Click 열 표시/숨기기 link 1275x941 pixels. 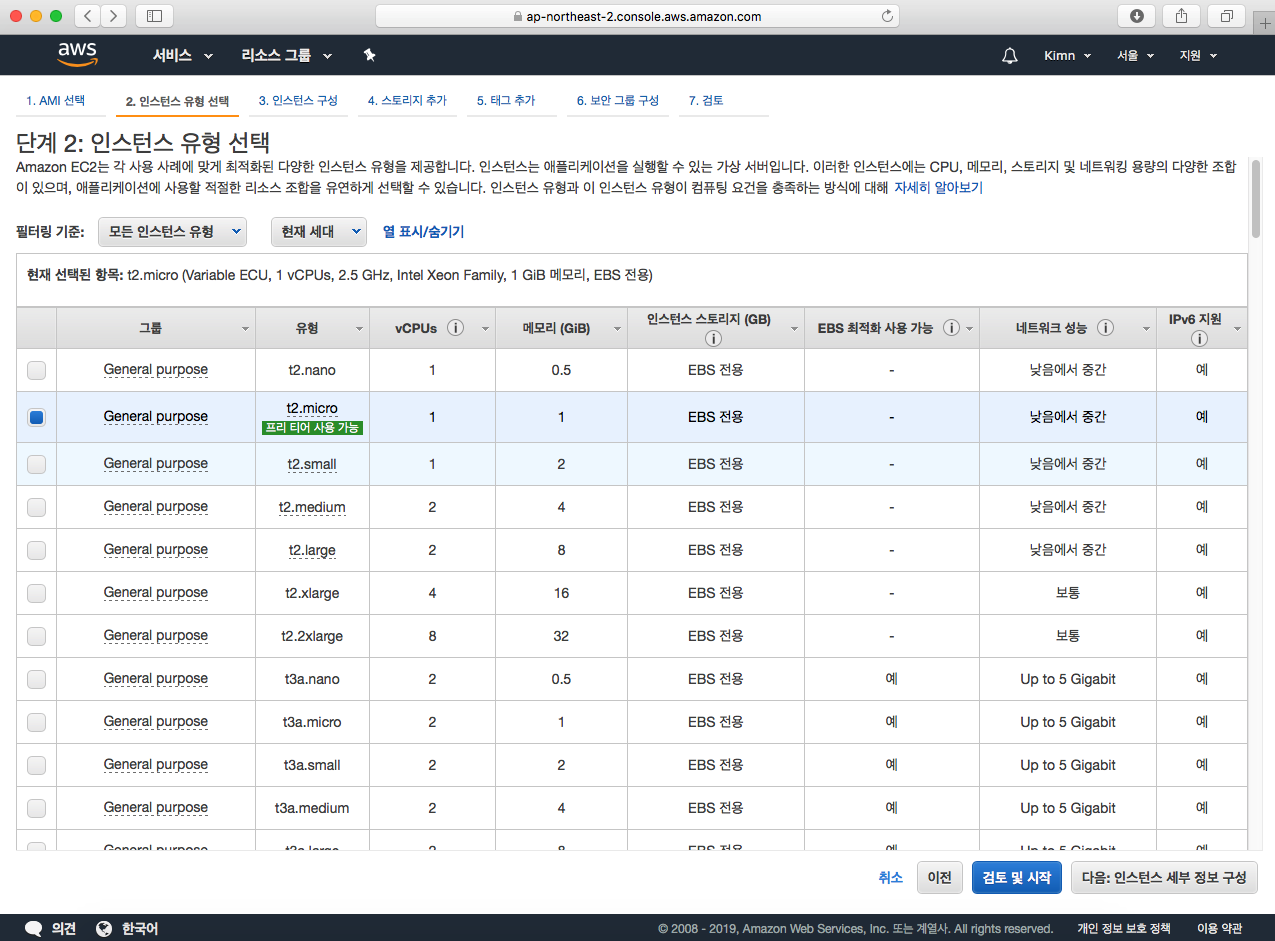click(x=423, y=231)
